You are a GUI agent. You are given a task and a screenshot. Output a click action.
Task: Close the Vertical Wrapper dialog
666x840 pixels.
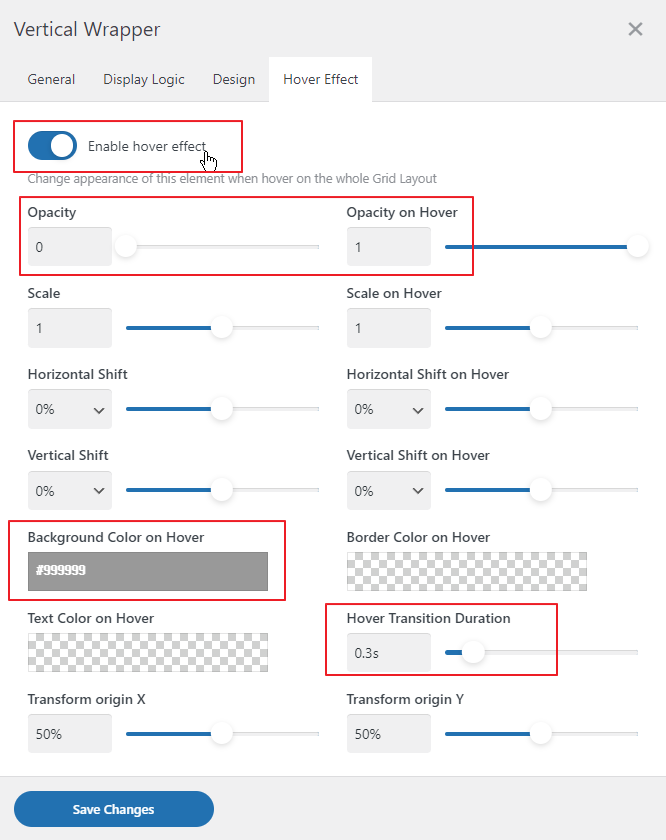(635, 29)
